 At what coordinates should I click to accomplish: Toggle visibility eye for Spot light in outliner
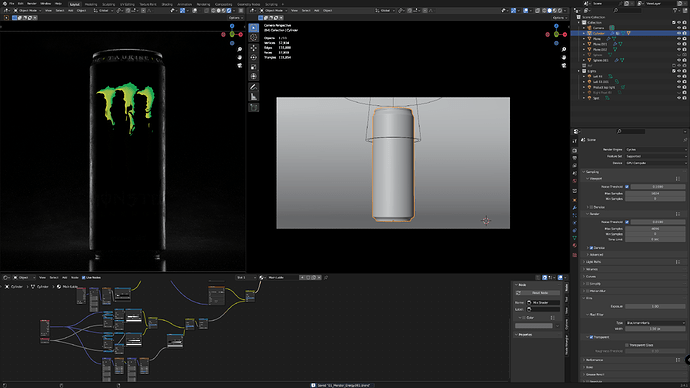[679, 98]
